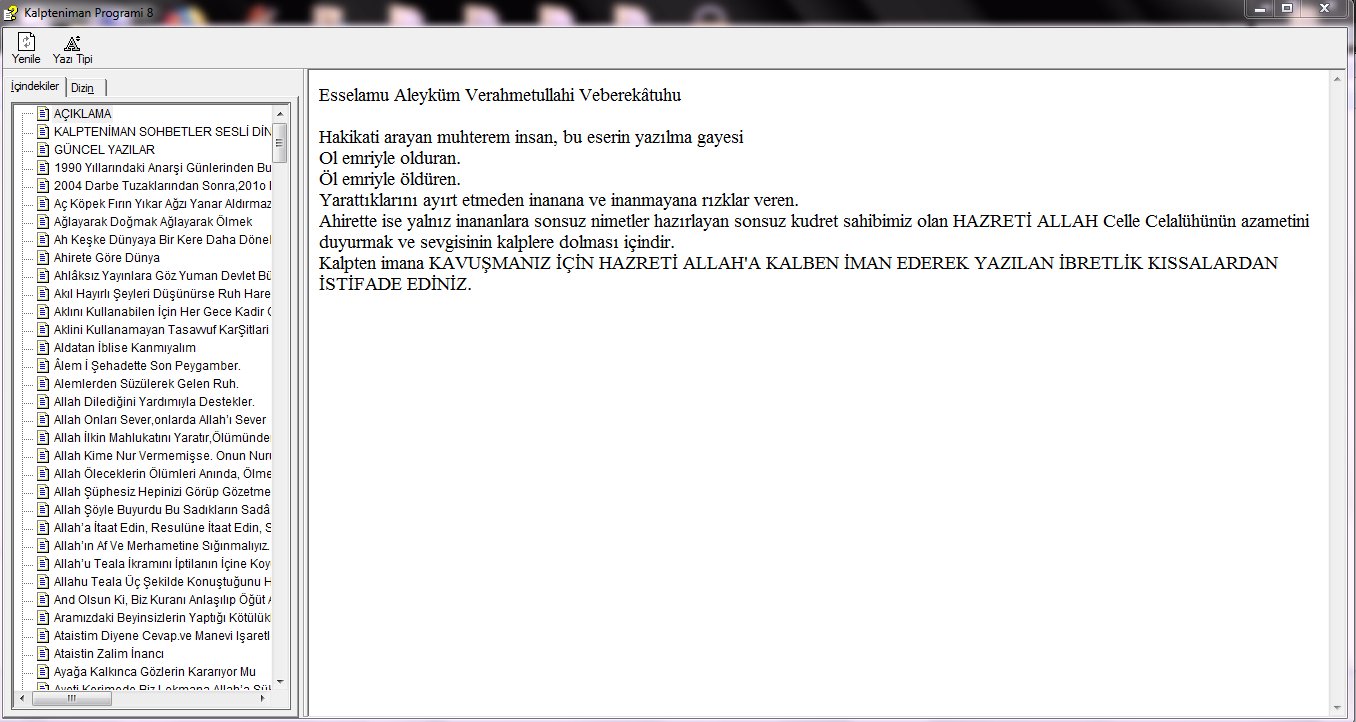This screenshot has width=1356, height=722.
Task: Click the document icon next to Ahirete Göre Dünya
Action: (43, 257)
